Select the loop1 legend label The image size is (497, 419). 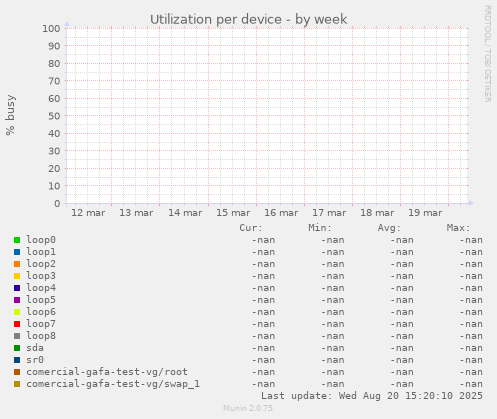(x=41, y=252)
